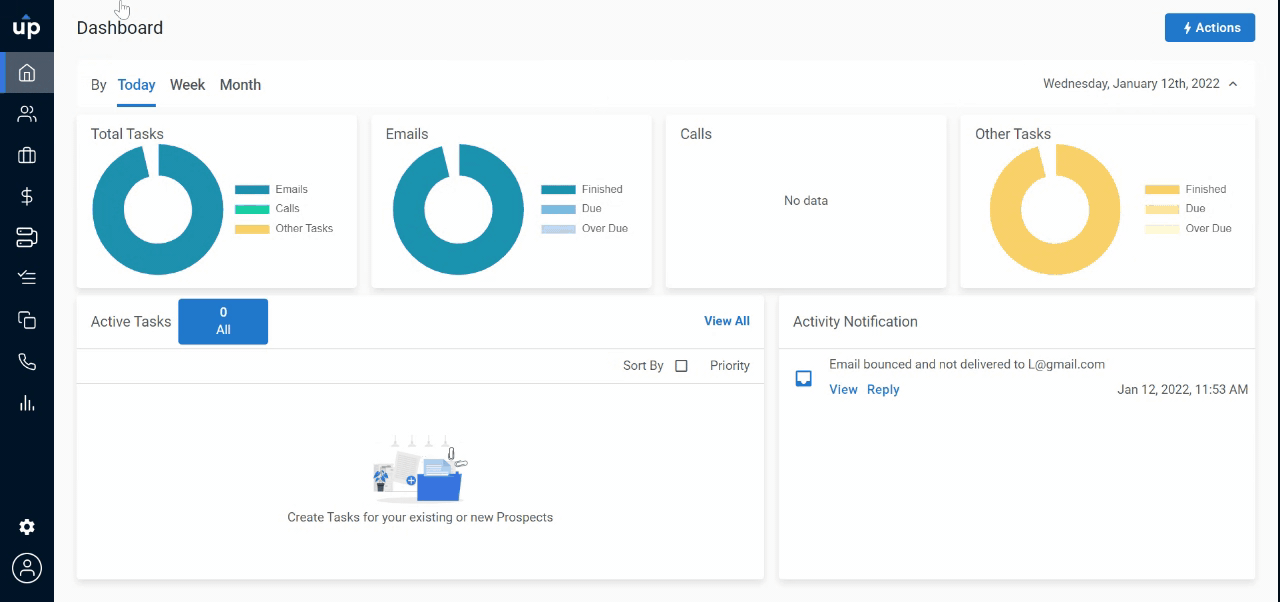Click the Calls legend swatch in Total Tasks

[x=252, y=209]
